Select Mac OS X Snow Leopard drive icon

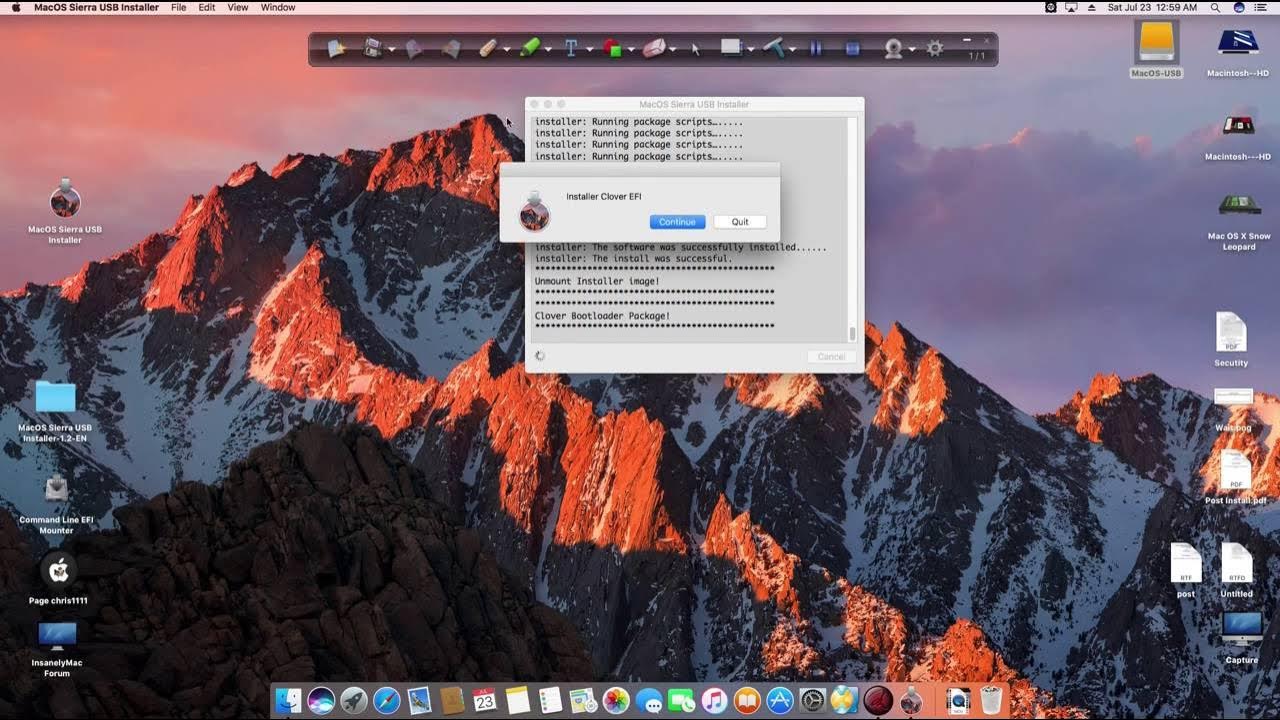click(1238, 222)
